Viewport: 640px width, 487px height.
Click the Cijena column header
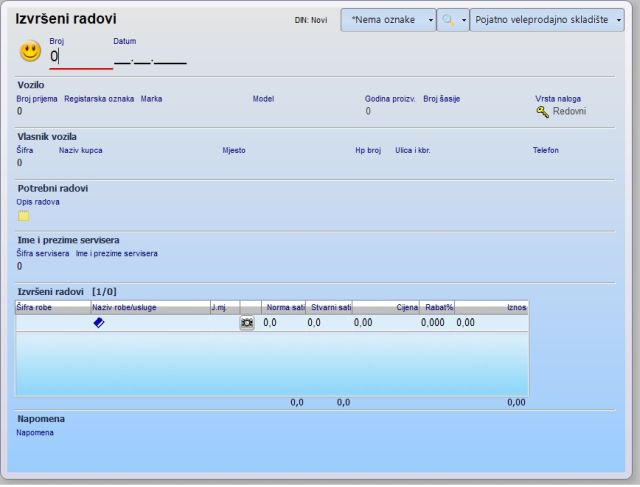[x=405, y=307]
